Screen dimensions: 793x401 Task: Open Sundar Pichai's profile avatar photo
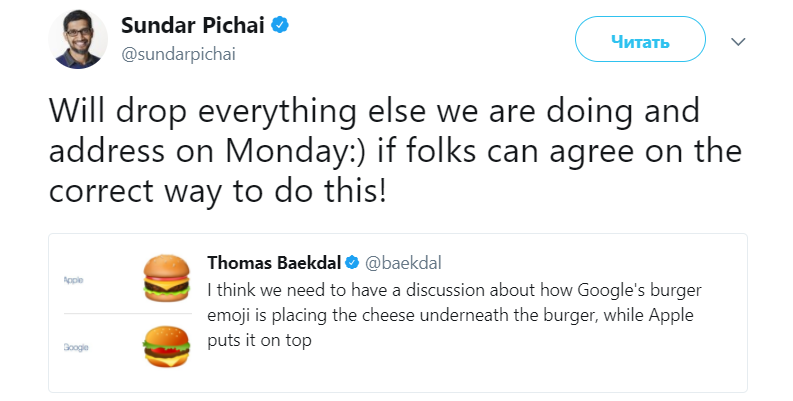click(81, 41)
